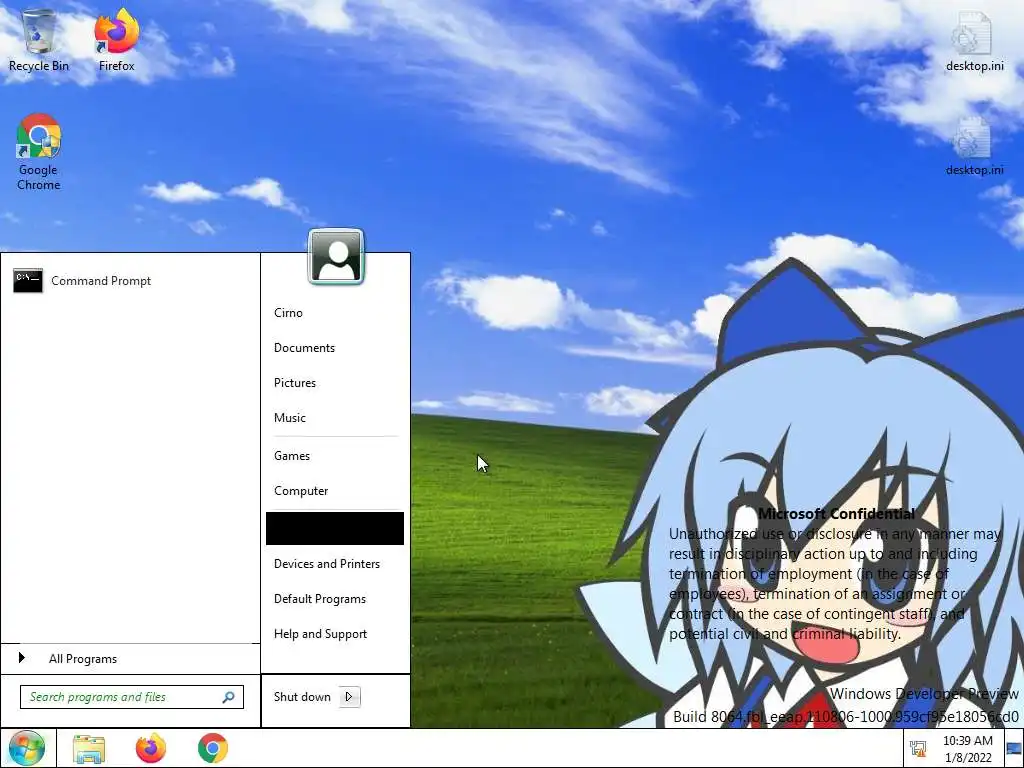Open the Recycle Bin desktop icon
Viewport: 1024px width, 768px height.
pyautogui.click(x=39, y=40)
